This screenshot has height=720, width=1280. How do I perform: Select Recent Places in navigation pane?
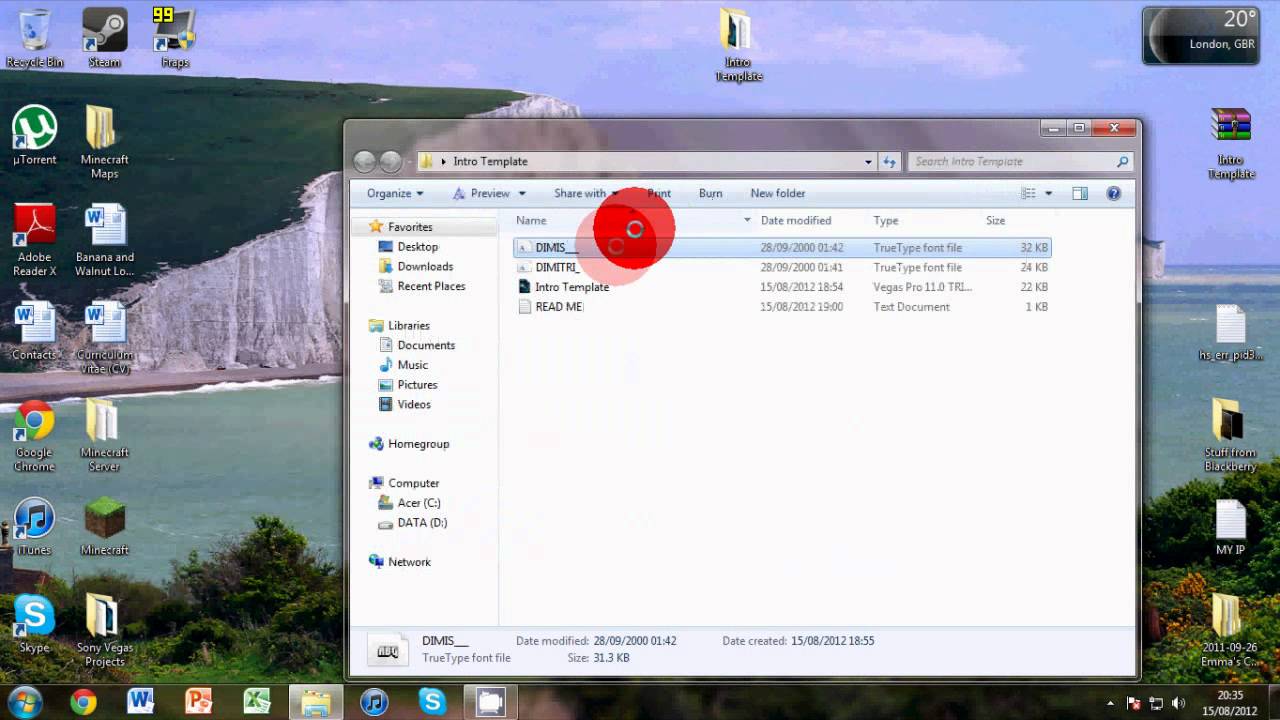[x=431, y=286]
